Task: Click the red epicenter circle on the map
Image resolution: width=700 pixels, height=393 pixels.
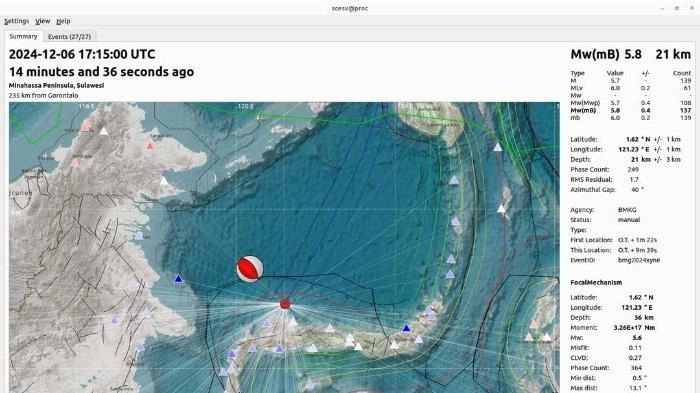Action: [x=285, y=304]
